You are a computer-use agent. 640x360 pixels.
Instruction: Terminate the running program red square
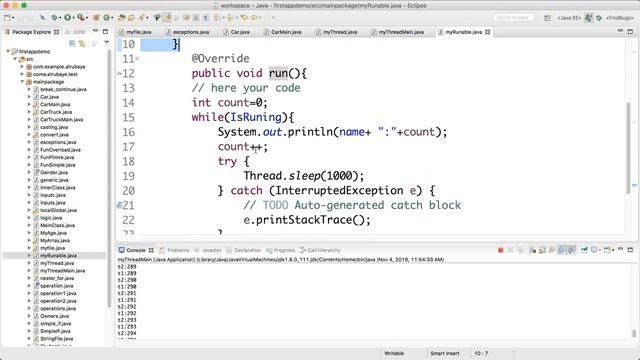[500, 250]
